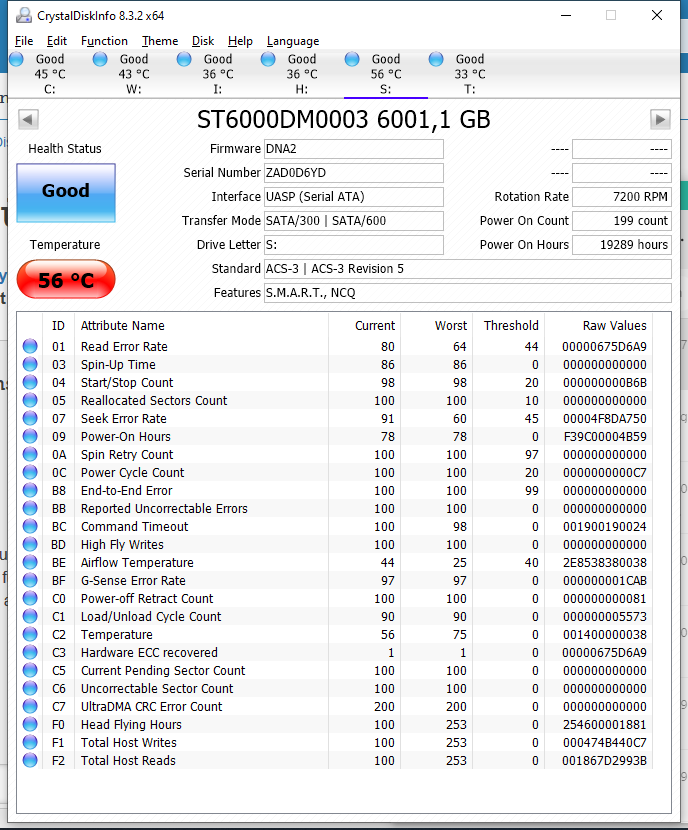Click the status orb for drive T:

point(436,60)
